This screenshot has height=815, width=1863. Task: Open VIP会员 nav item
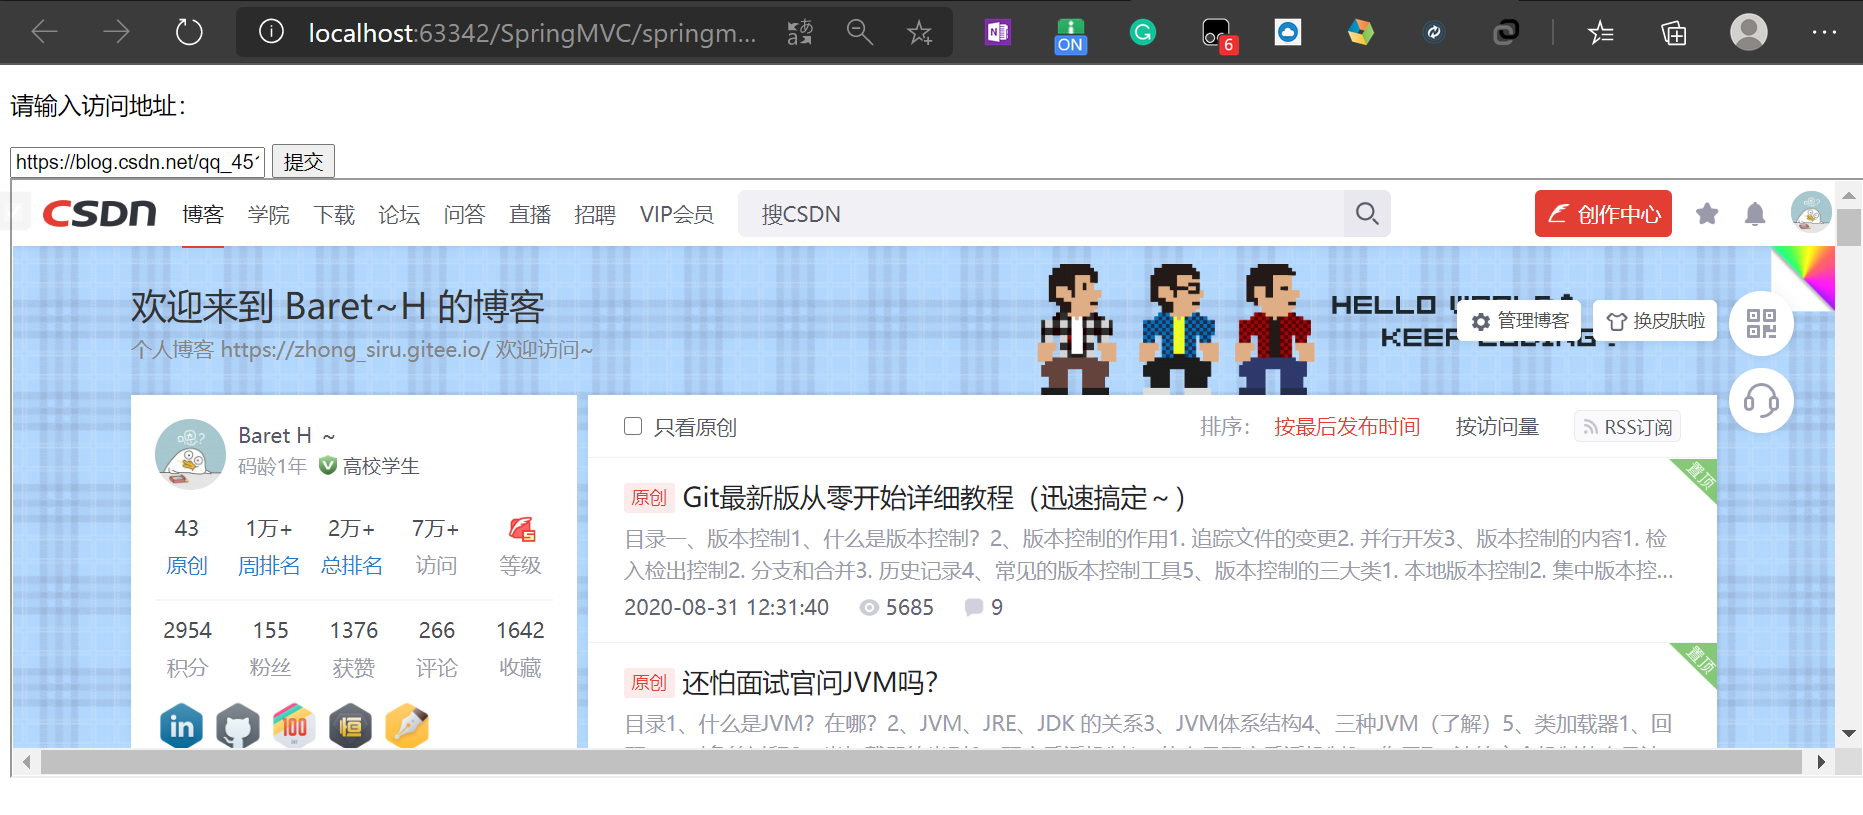[x=677, y=214]
